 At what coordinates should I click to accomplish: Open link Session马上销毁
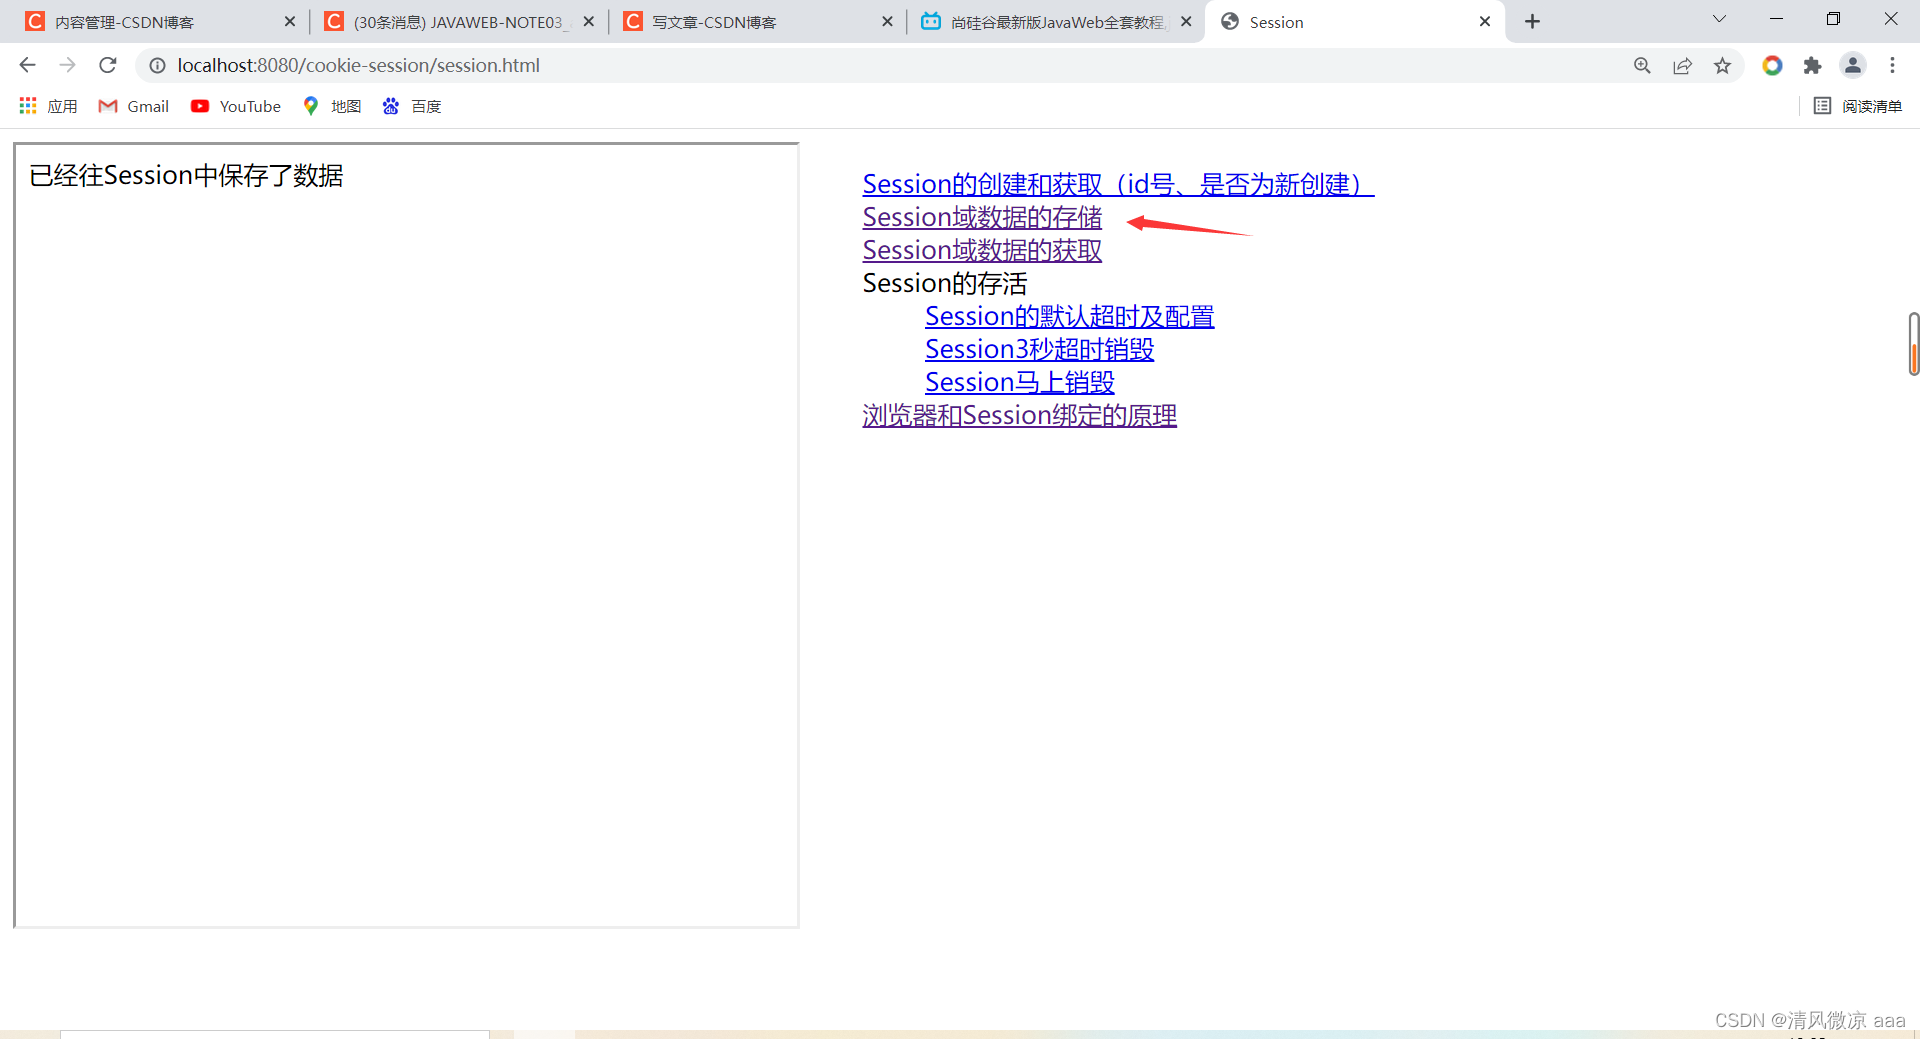pos(1019,382)
